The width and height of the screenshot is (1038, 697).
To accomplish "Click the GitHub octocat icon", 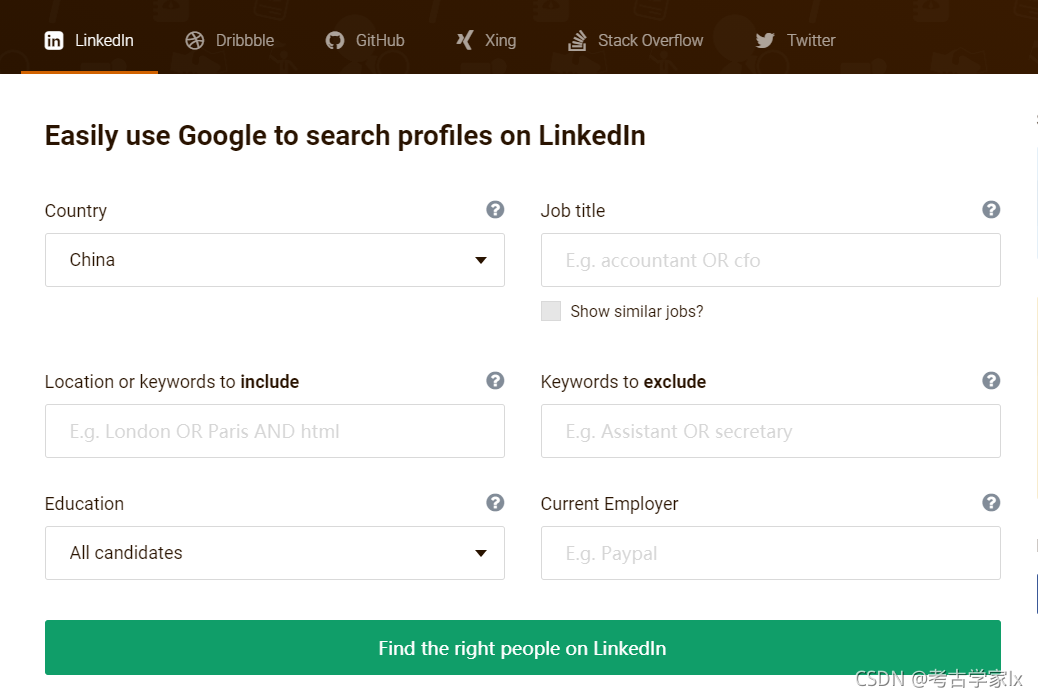I will pos(335,40).
